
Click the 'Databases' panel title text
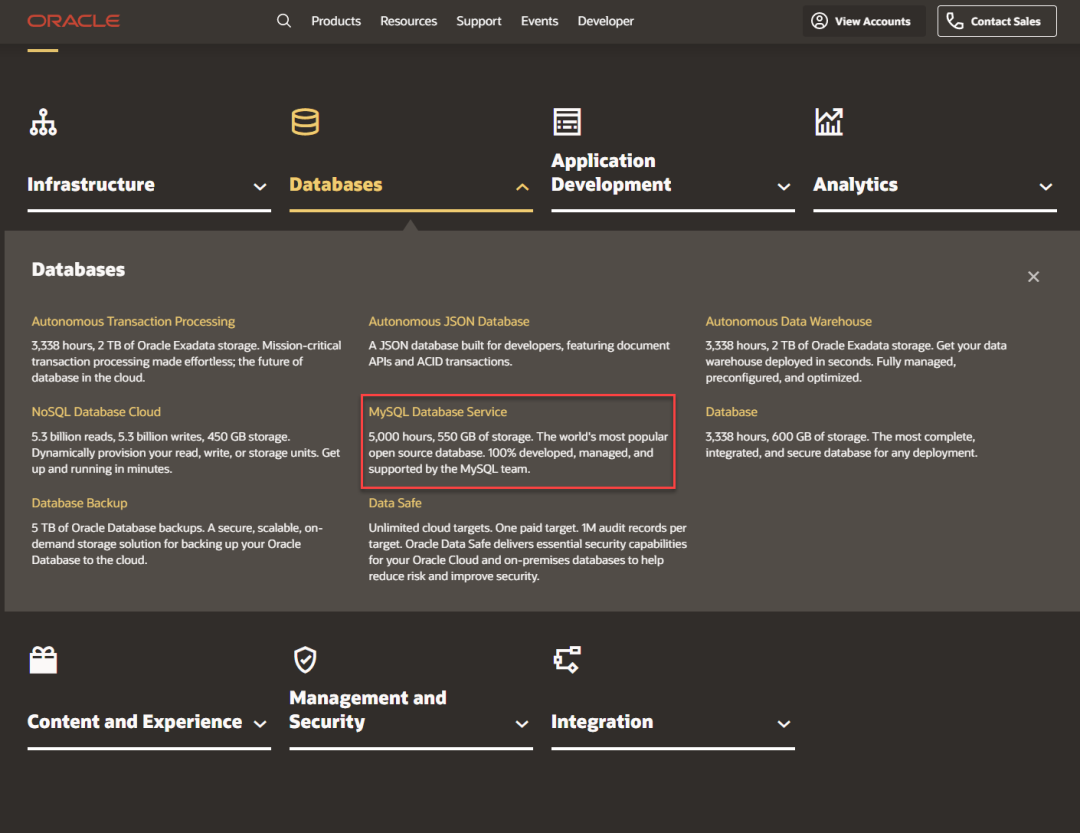[x=79, y=269]
